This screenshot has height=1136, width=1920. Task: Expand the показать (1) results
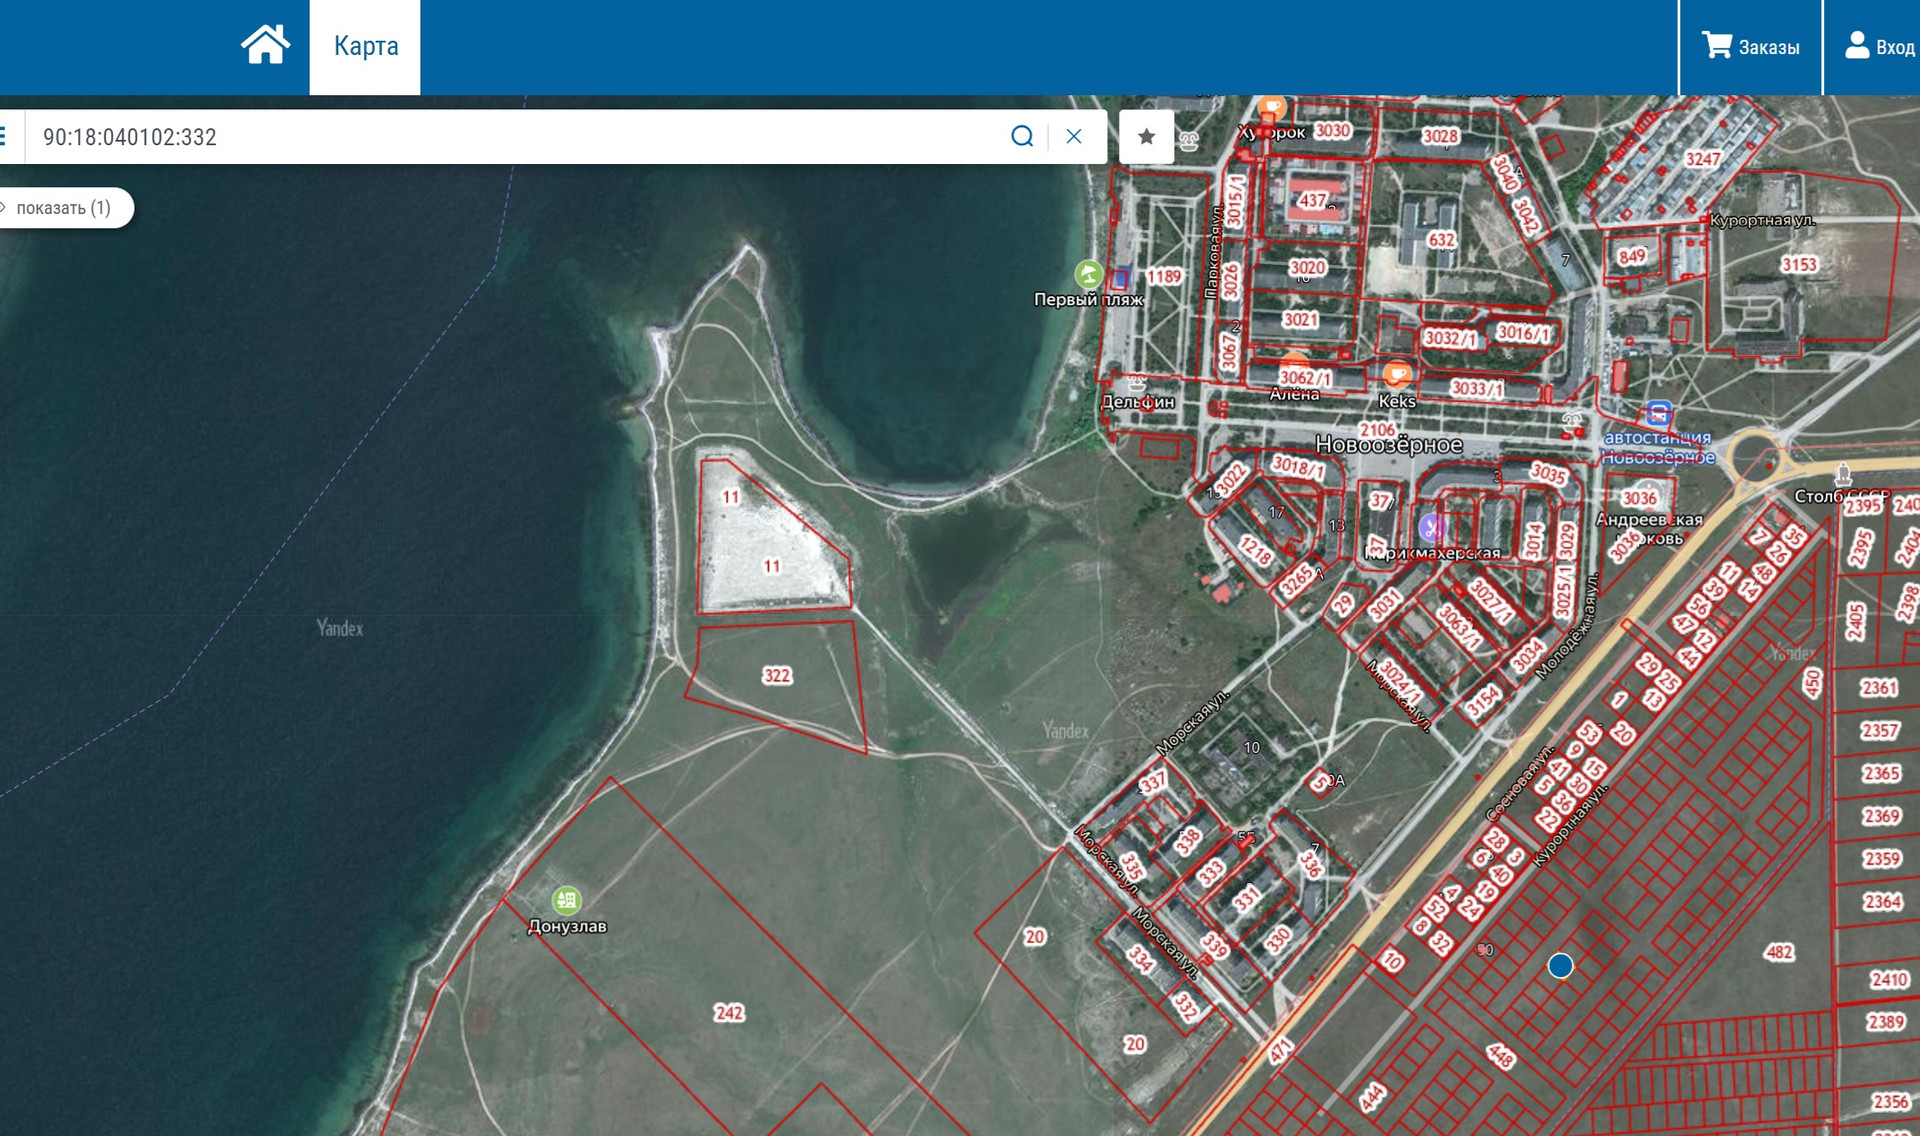click(x=62, y=208)
